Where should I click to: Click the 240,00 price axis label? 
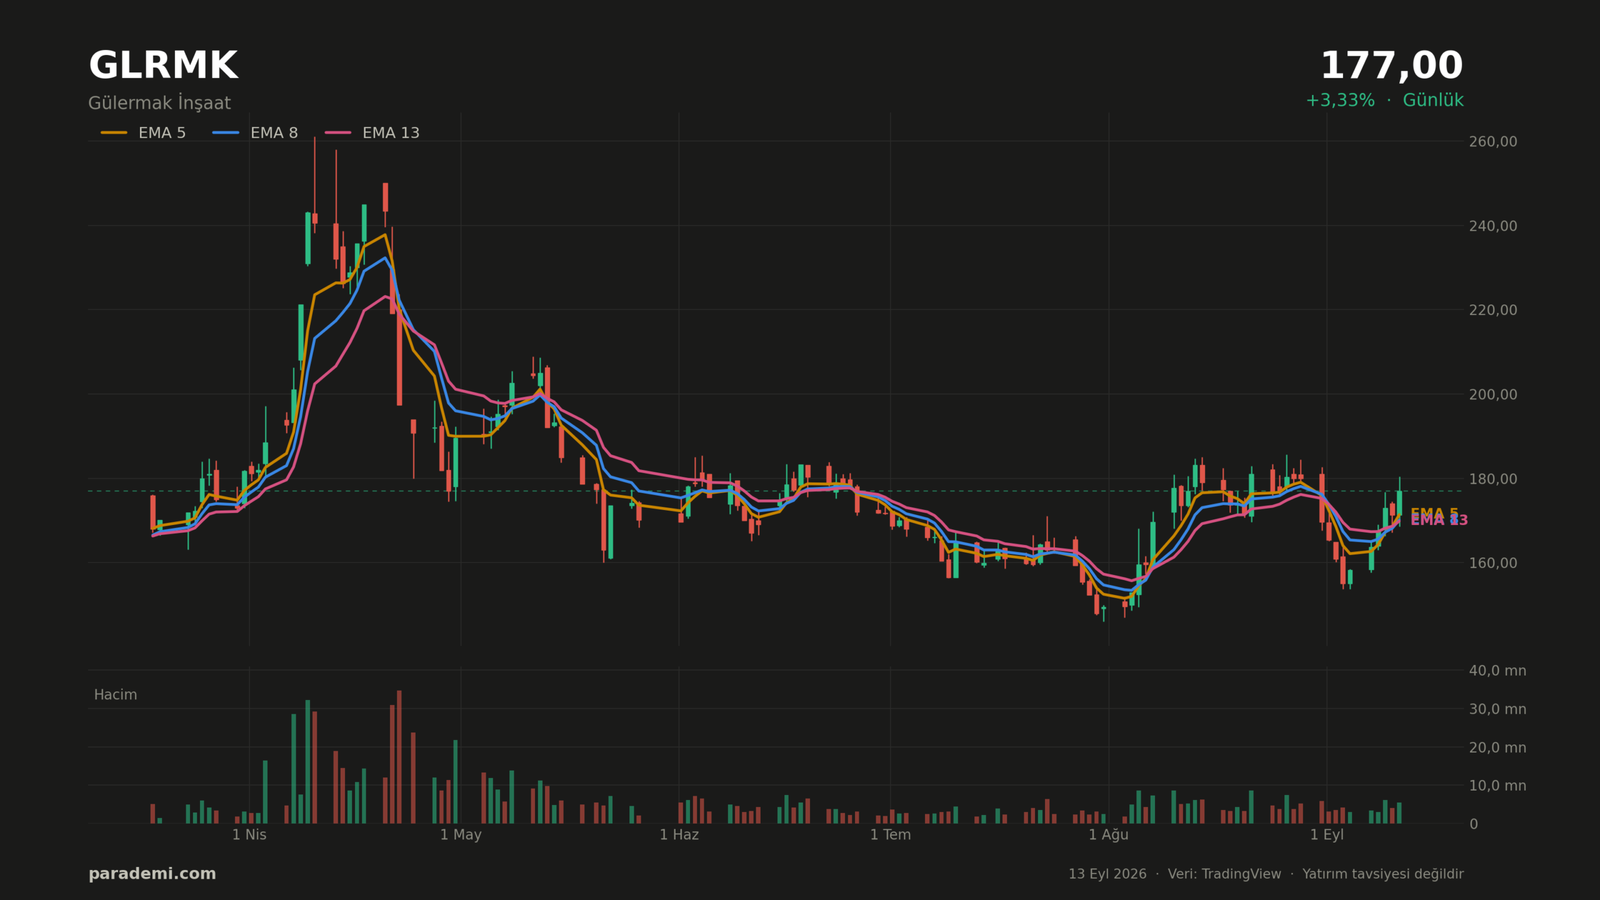(1493, 226)
